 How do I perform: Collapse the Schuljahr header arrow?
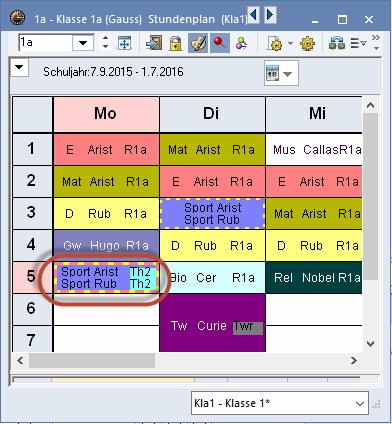tap(19, 68)
